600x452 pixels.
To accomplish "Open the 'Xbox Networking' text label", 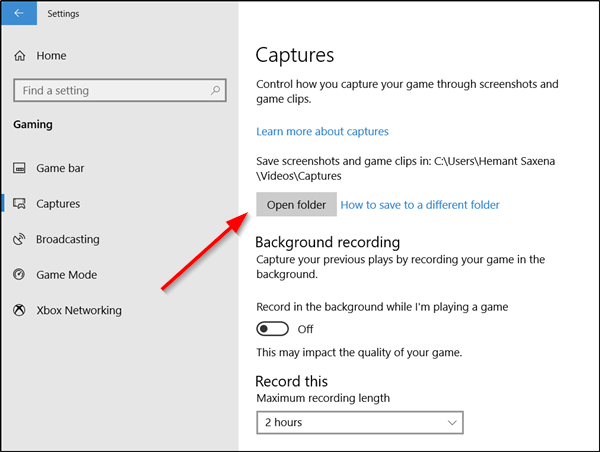I will 79,310.
